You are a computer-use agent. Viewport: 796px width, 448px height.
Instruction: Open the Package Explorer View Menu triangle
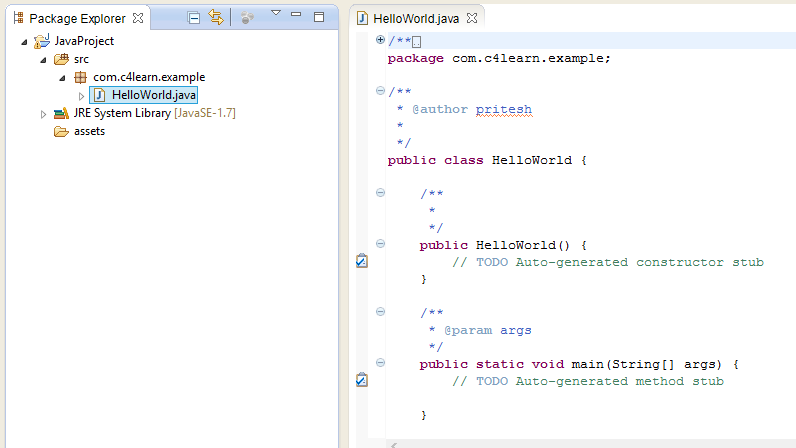[276, 13]
